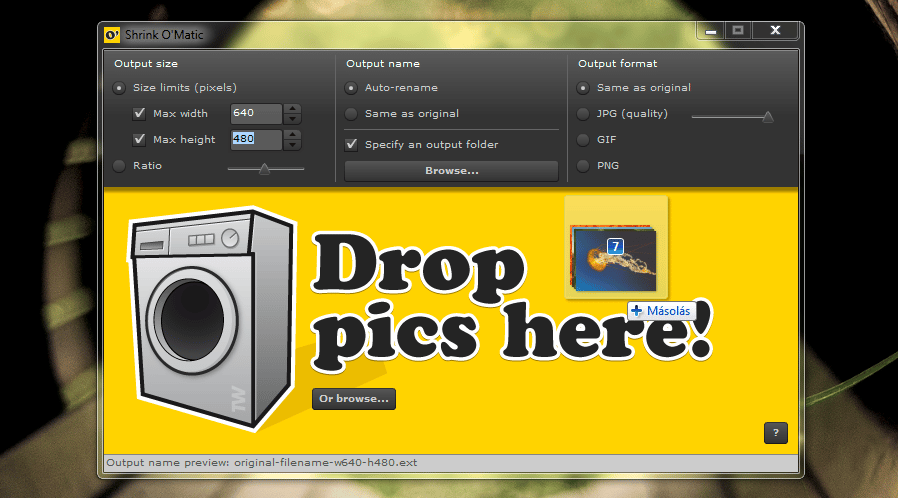Click the Output size heading

[x=146, y=64]
